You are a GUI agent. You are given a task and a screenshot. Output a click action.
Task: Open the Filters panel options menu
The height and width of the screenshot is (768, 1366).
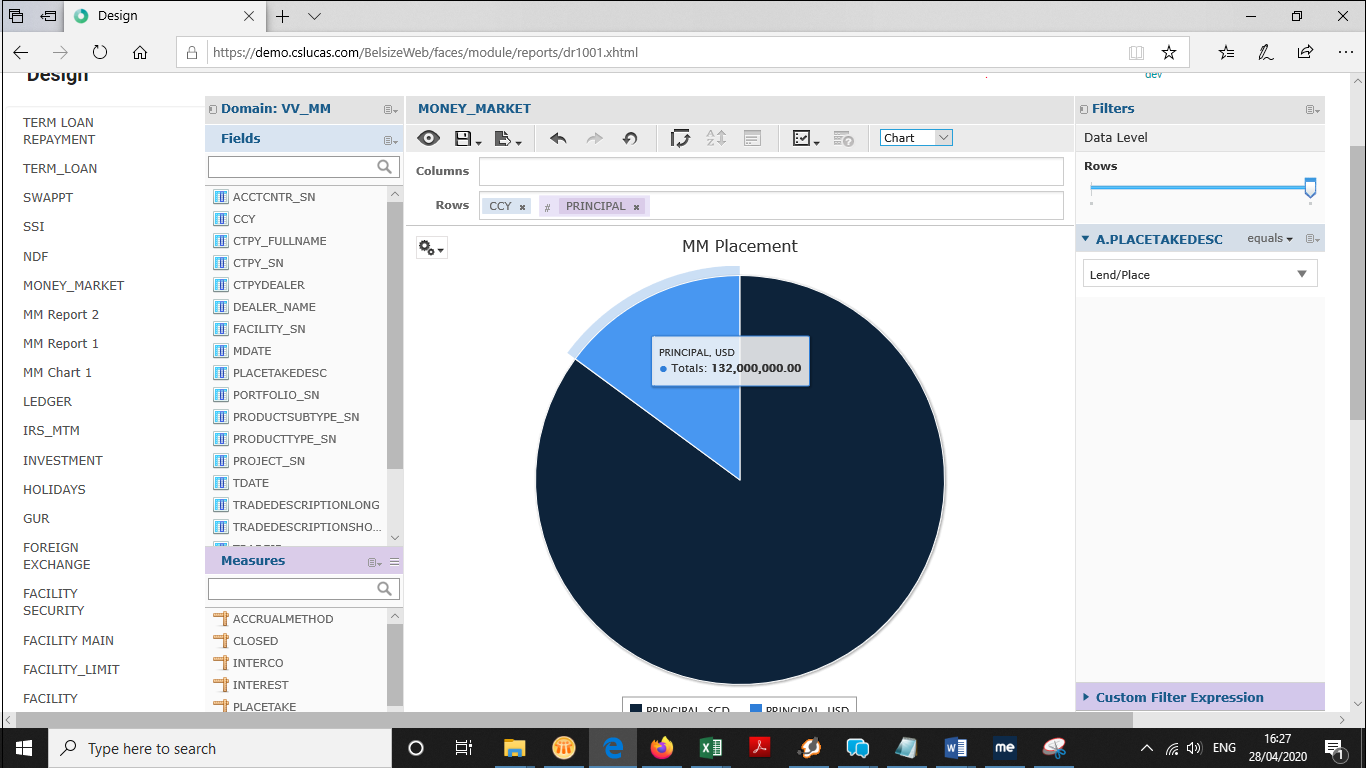[1312, 109]
